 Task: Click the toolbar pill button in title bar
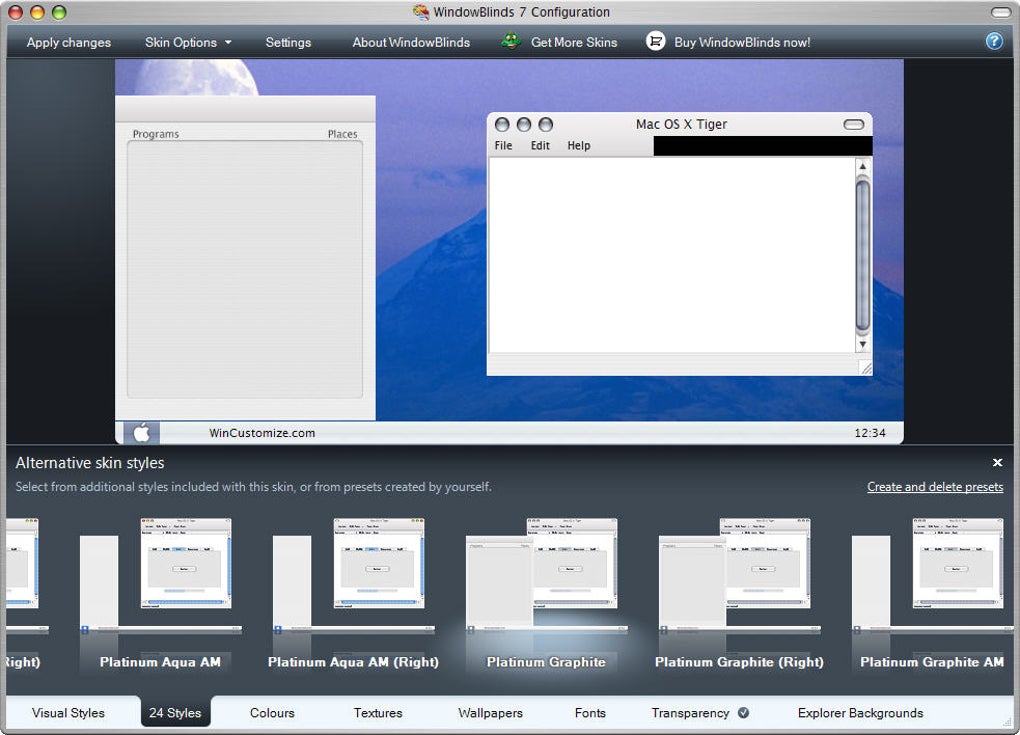pos(1000,12)
